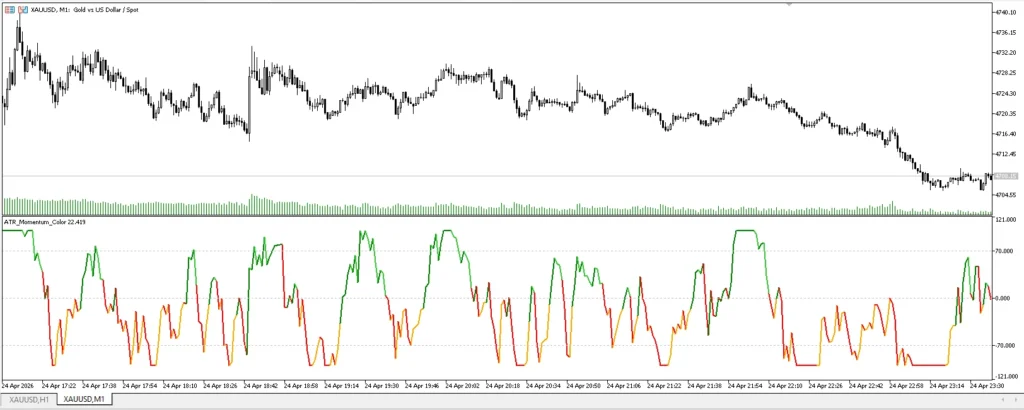This screenshot has height=410, width=1024.
Task: Click the current price tag on price axis
Action: point(1006,176)
